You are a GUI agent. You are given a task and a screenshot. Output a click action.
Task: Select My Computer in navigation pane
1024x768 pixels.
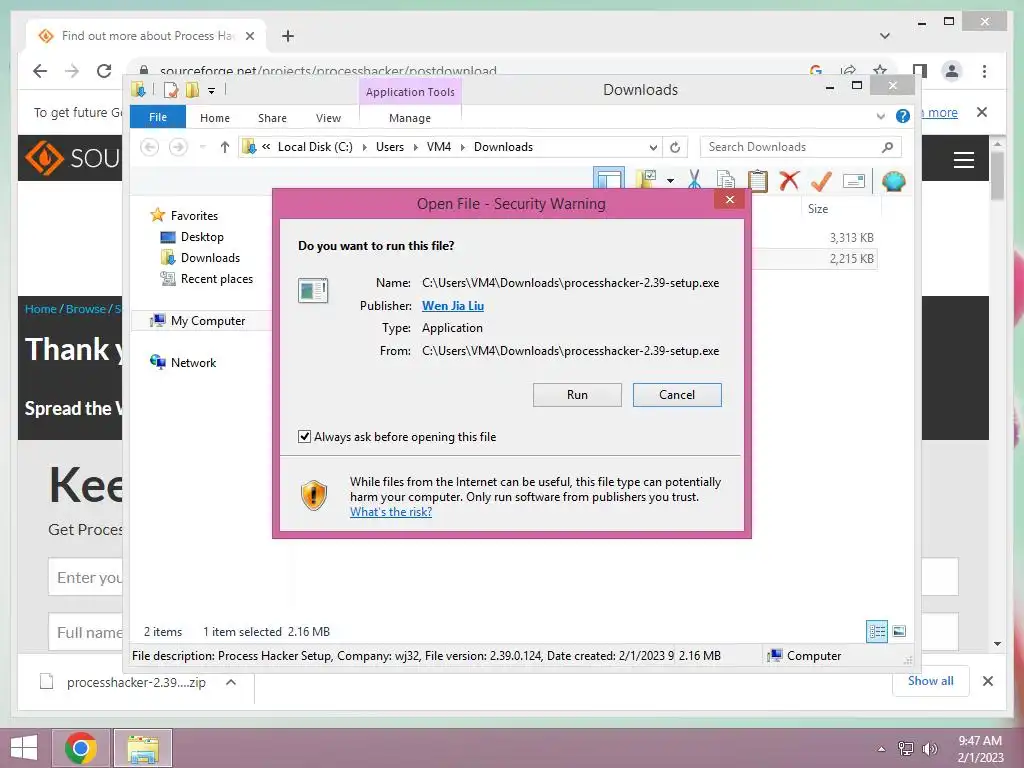tap(208, 321)
